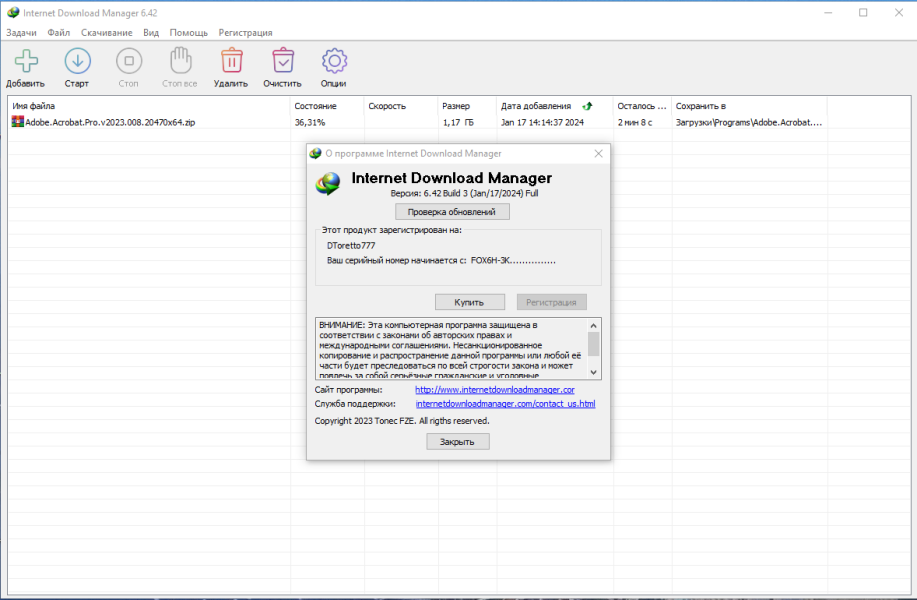Open the Задачи menu
The width and height of the screenshot is (917, 600).
point(21,33)
